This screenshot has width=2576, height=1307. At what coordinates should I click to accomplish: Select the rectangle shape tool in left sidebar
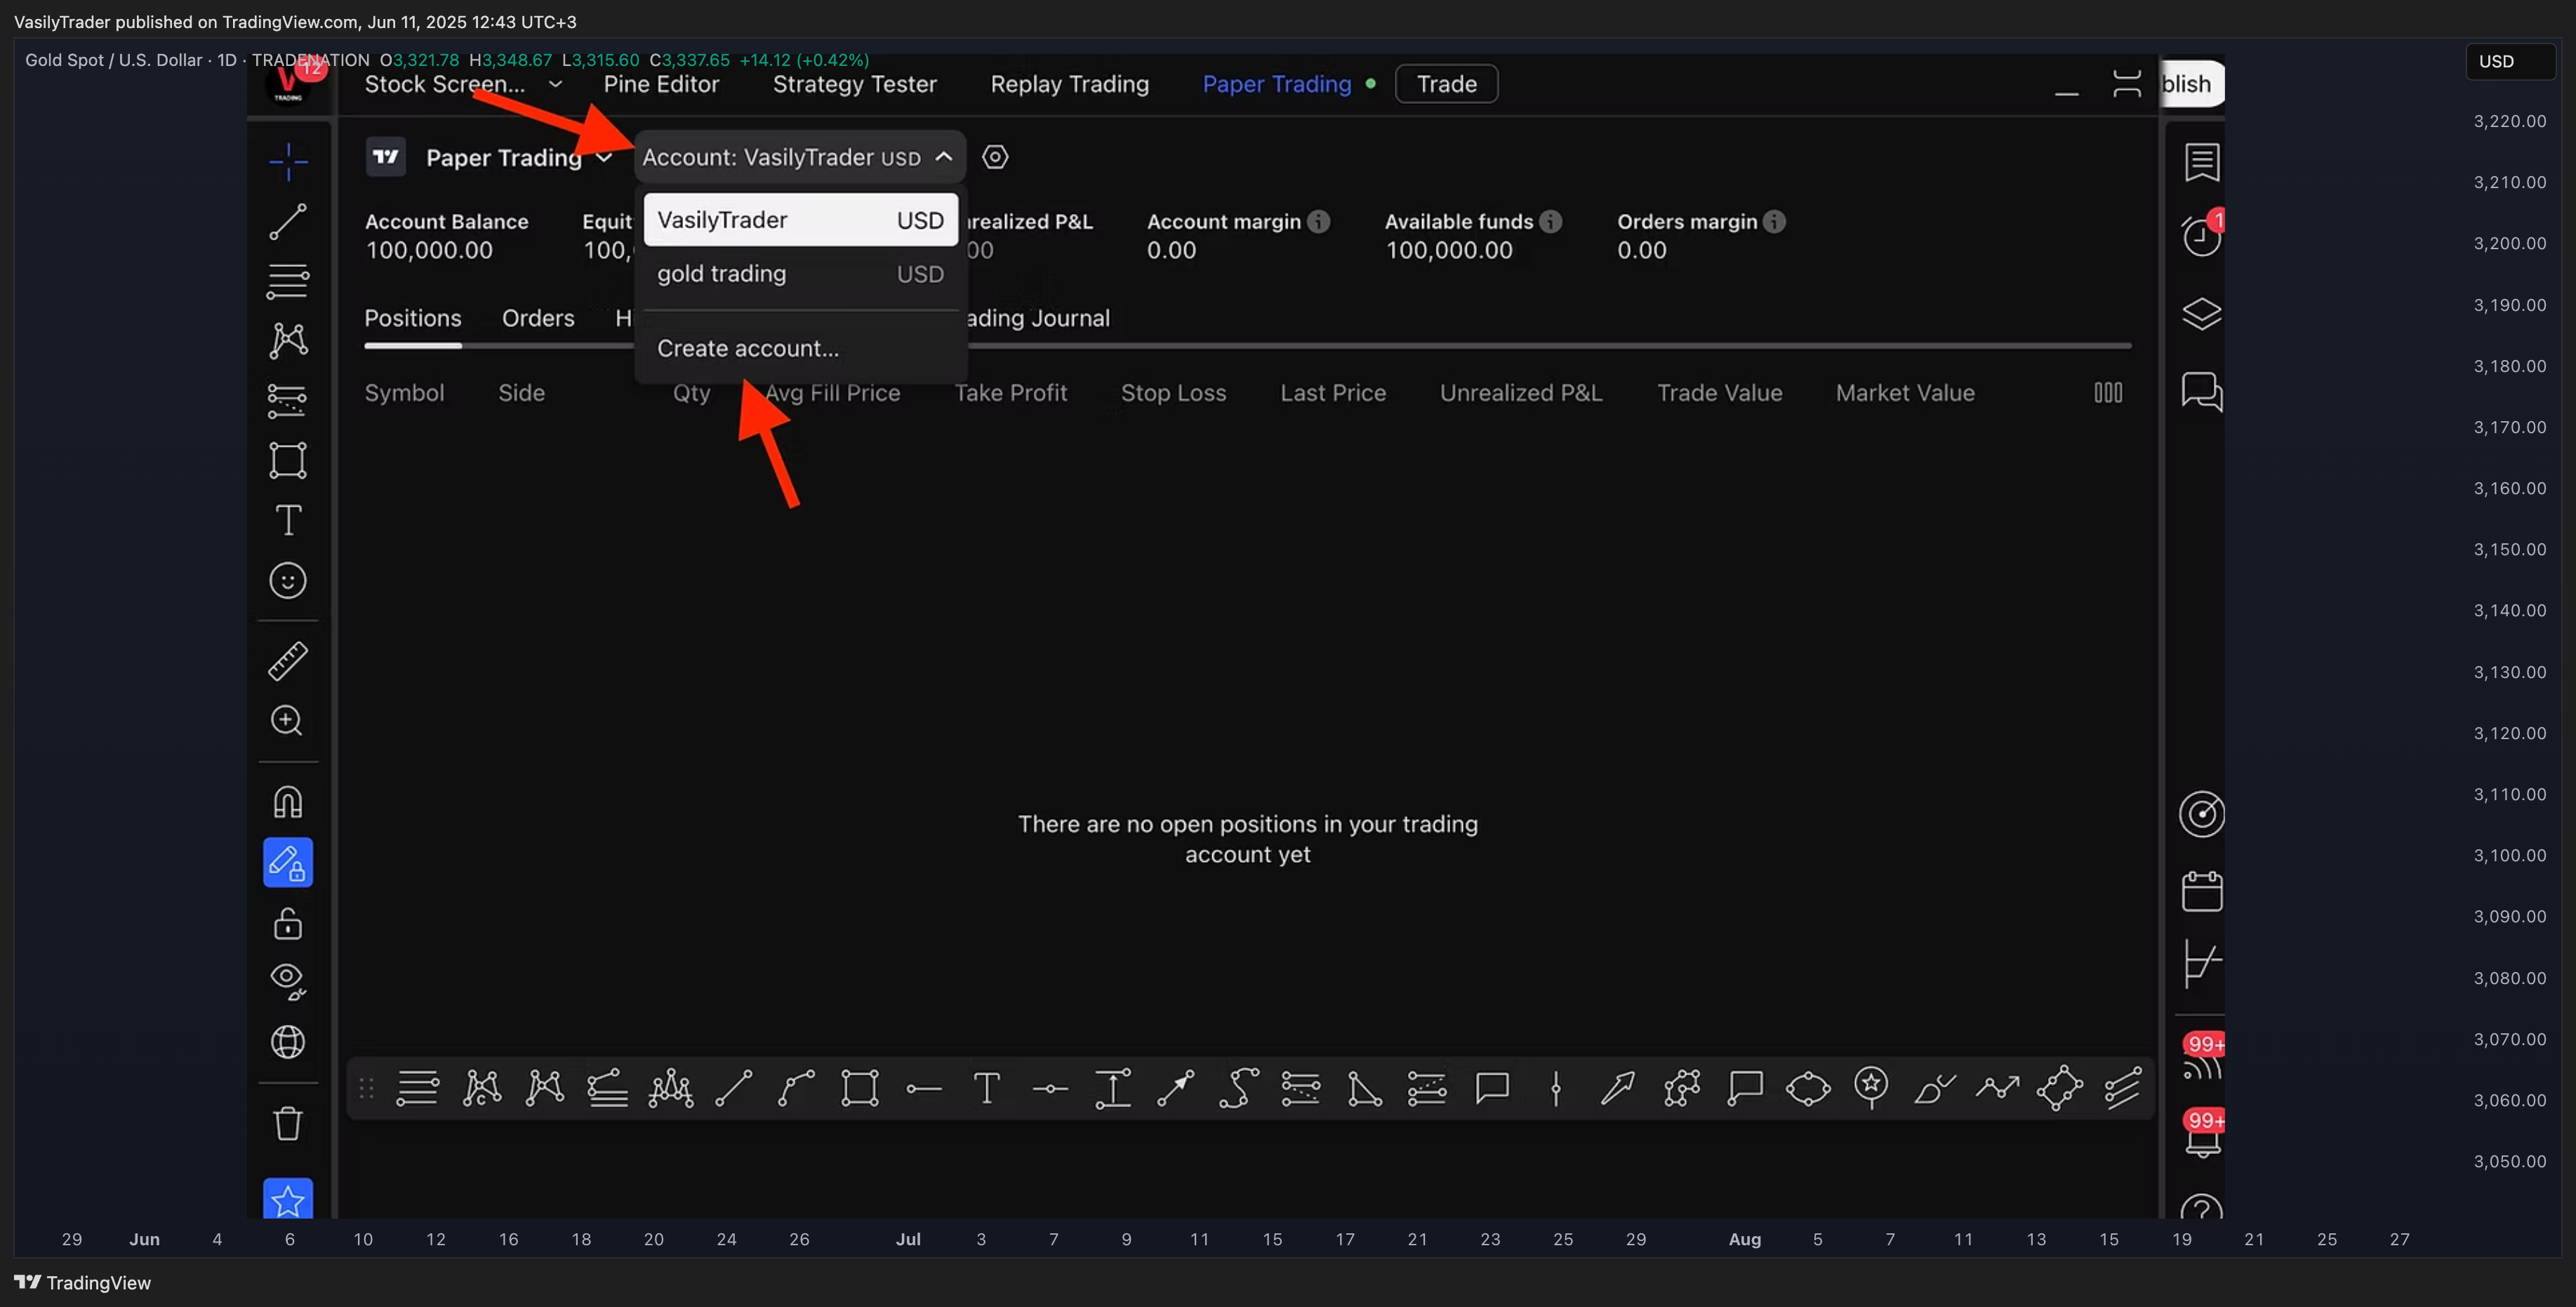[288, 460]
